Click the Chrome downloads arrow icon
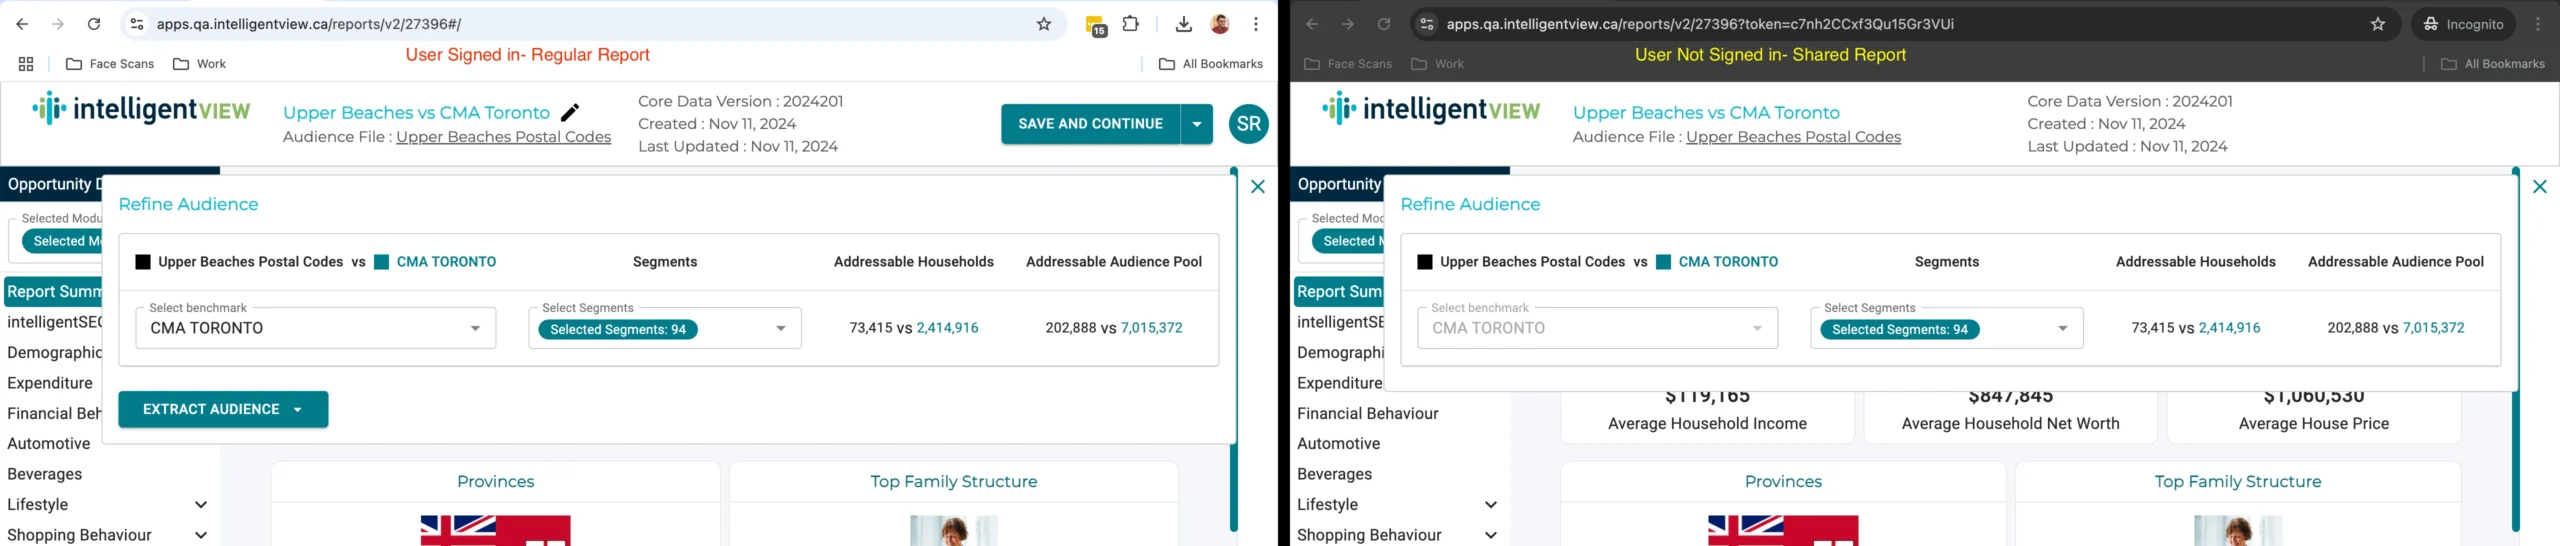 pyautogui.click(x=1183, y=24)
